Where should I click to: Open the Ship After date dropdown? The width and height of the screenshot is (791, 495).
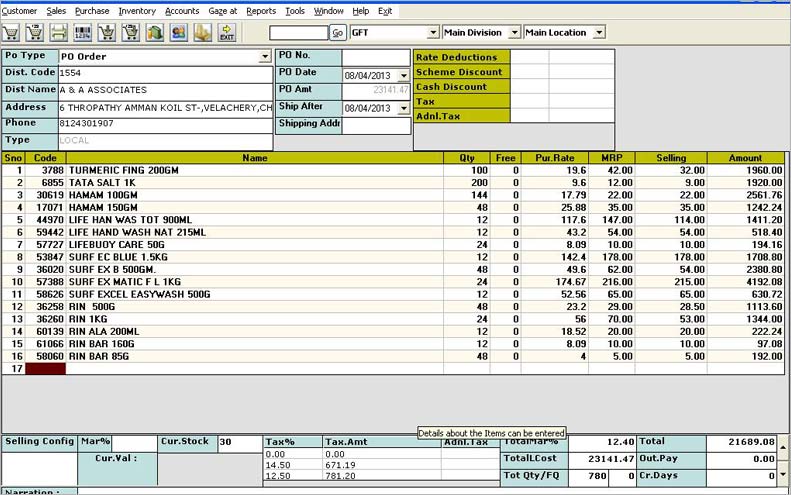pos(404,108)
